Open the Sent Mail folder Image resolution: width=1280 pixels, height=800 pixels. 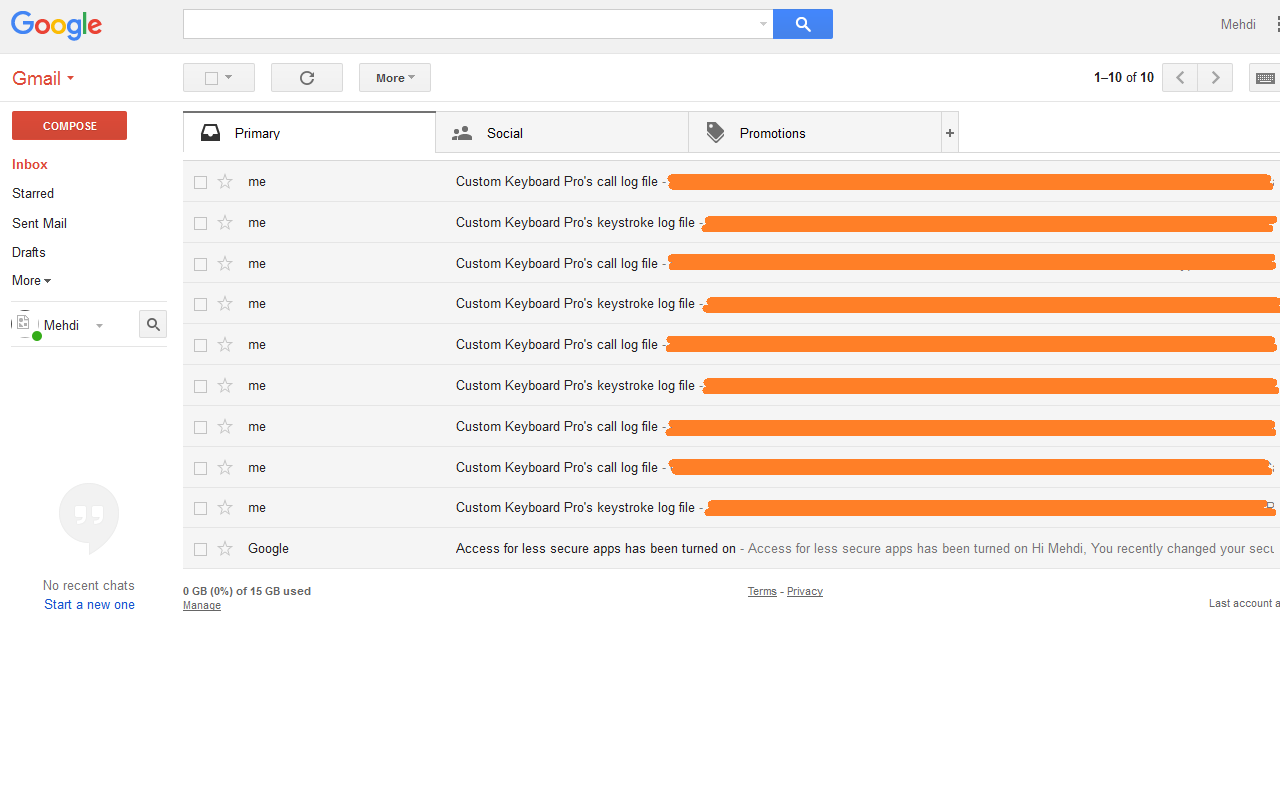[39, 223]
